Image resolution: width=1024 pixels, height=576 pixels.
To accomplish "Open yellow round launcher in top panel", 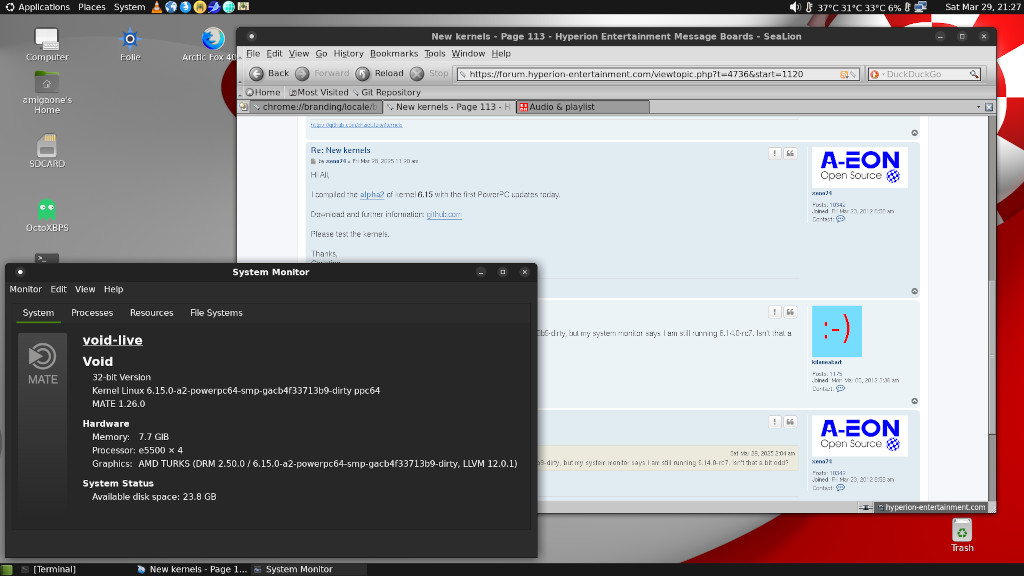I will 200,7.
